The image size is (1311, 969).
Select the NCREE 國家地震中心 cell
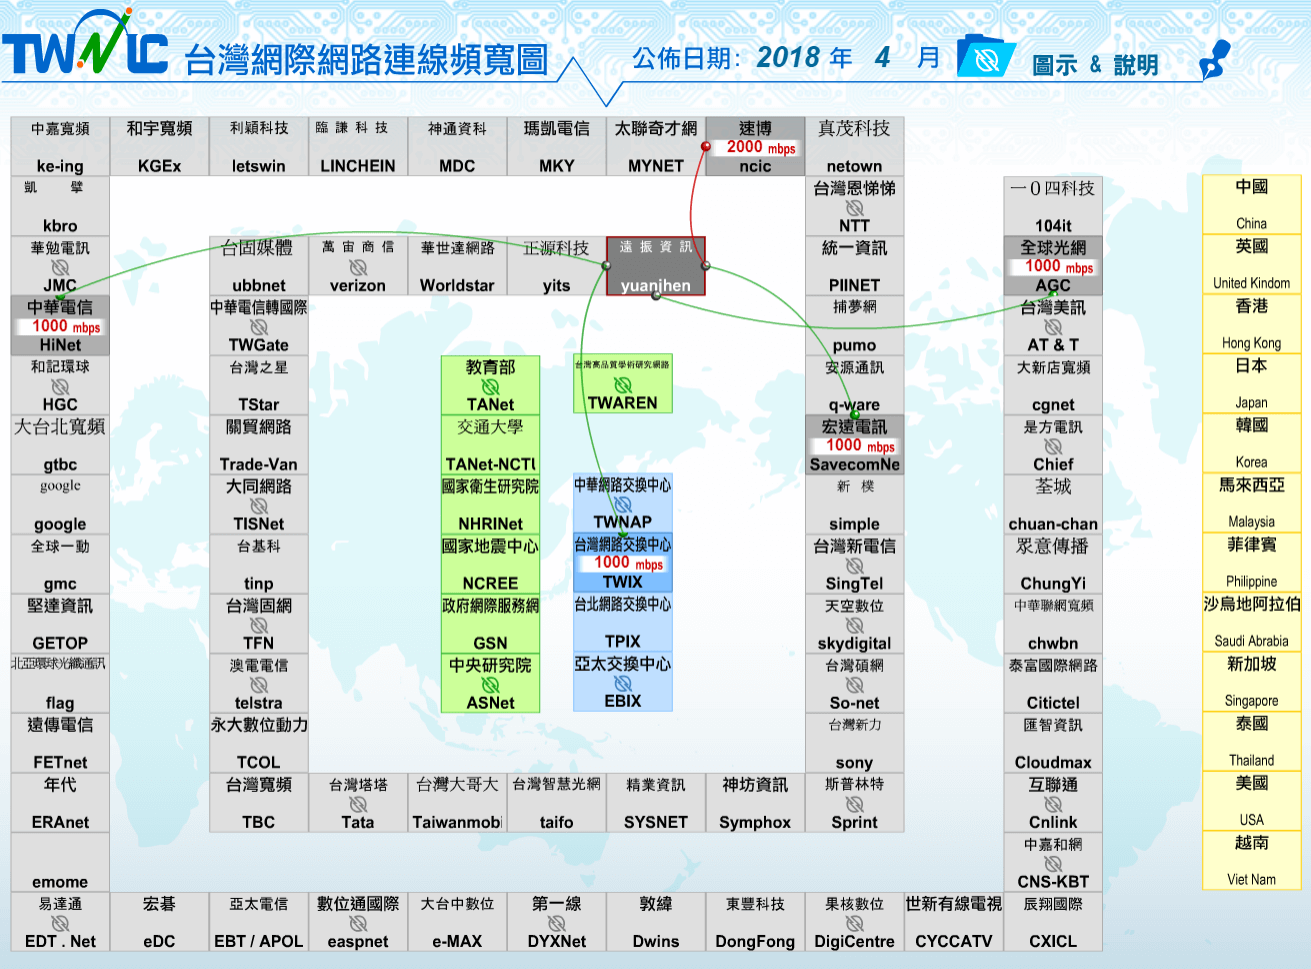pos(490,565)
